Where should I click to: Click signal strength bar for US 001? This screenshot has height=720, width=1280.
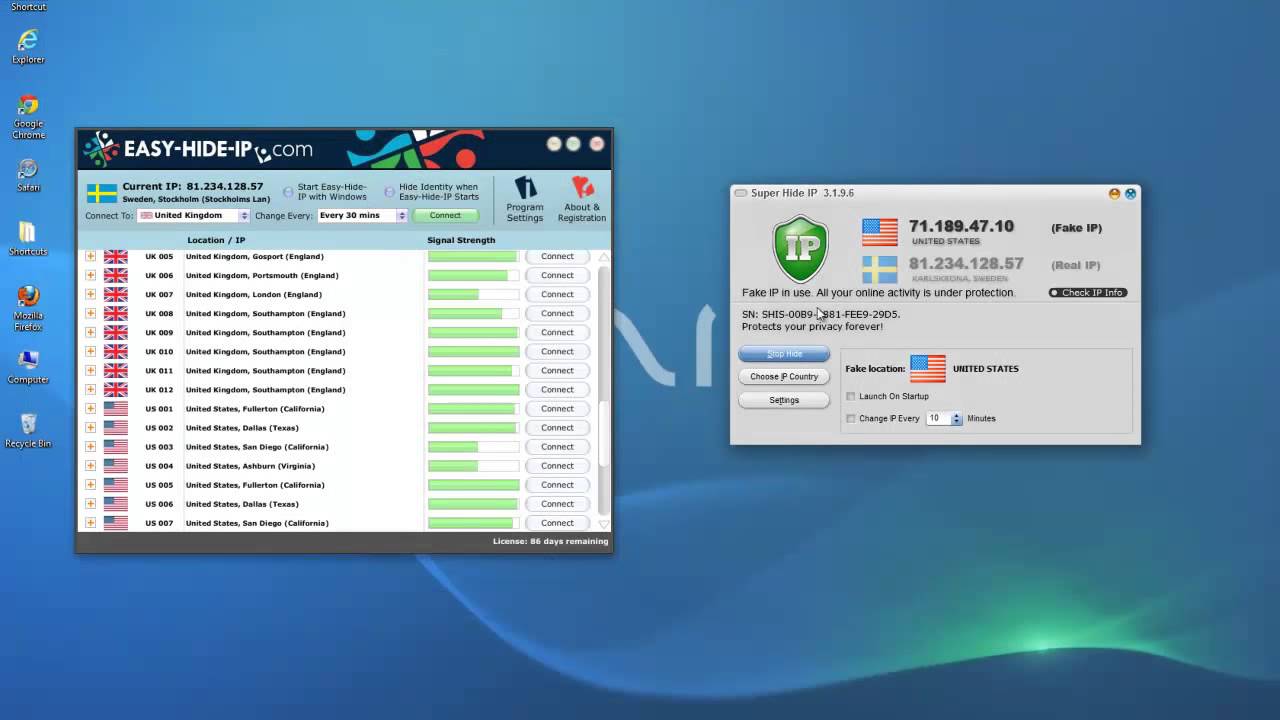click(473, 408)
